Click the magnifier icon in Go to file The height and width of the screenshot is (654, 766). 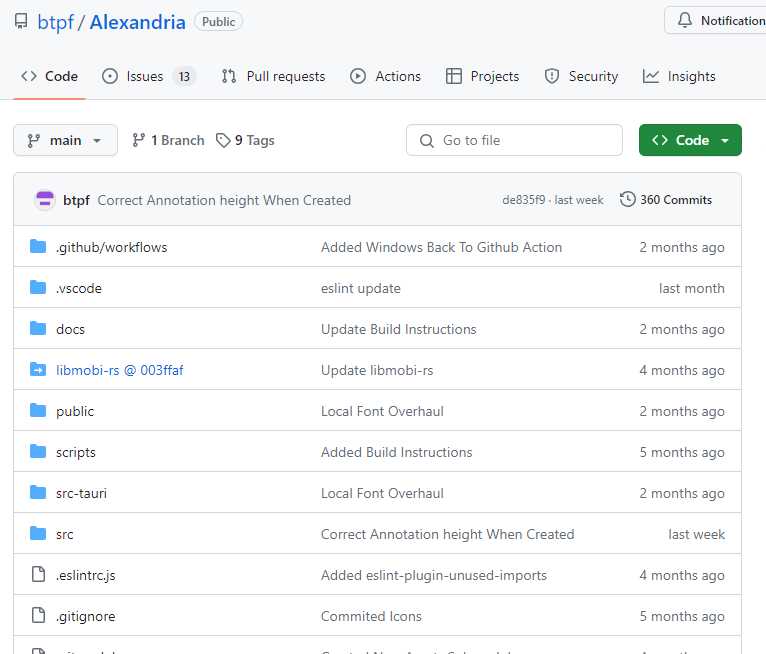(x=426, y=141)
